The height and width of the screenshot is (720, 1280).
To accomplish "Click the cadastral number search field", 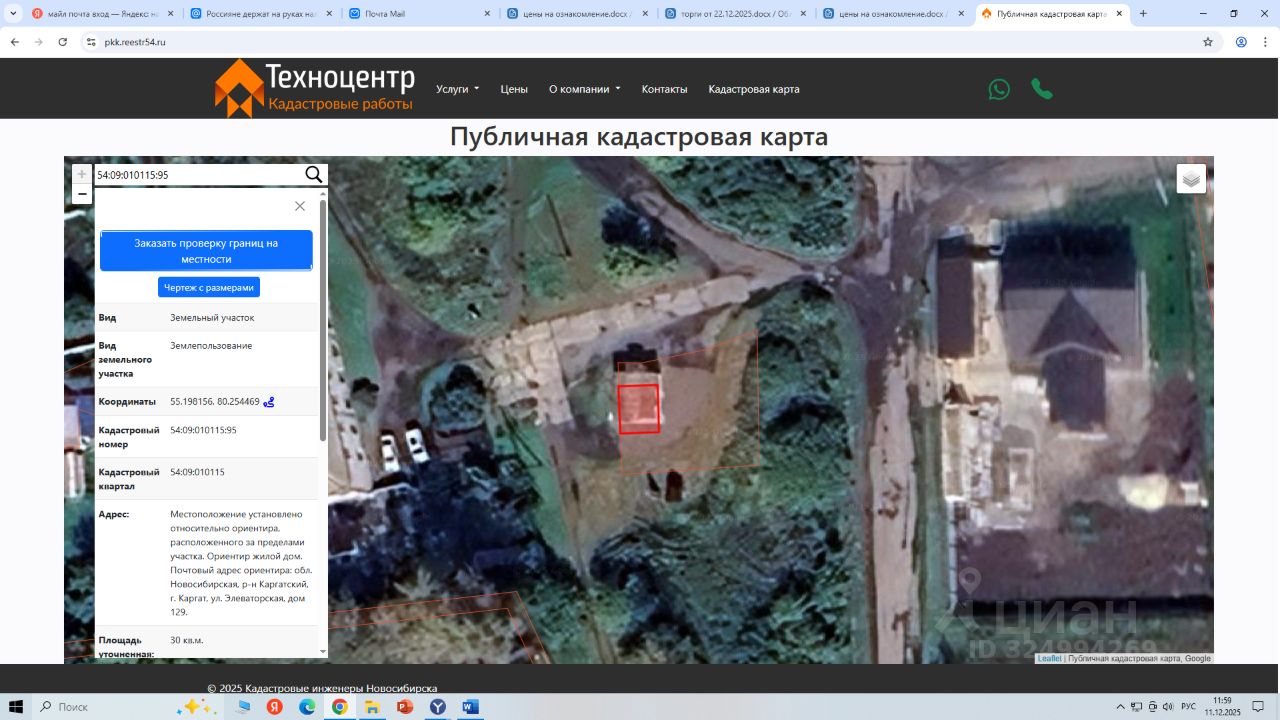I will pyautogui.click(x=198, y=175).
